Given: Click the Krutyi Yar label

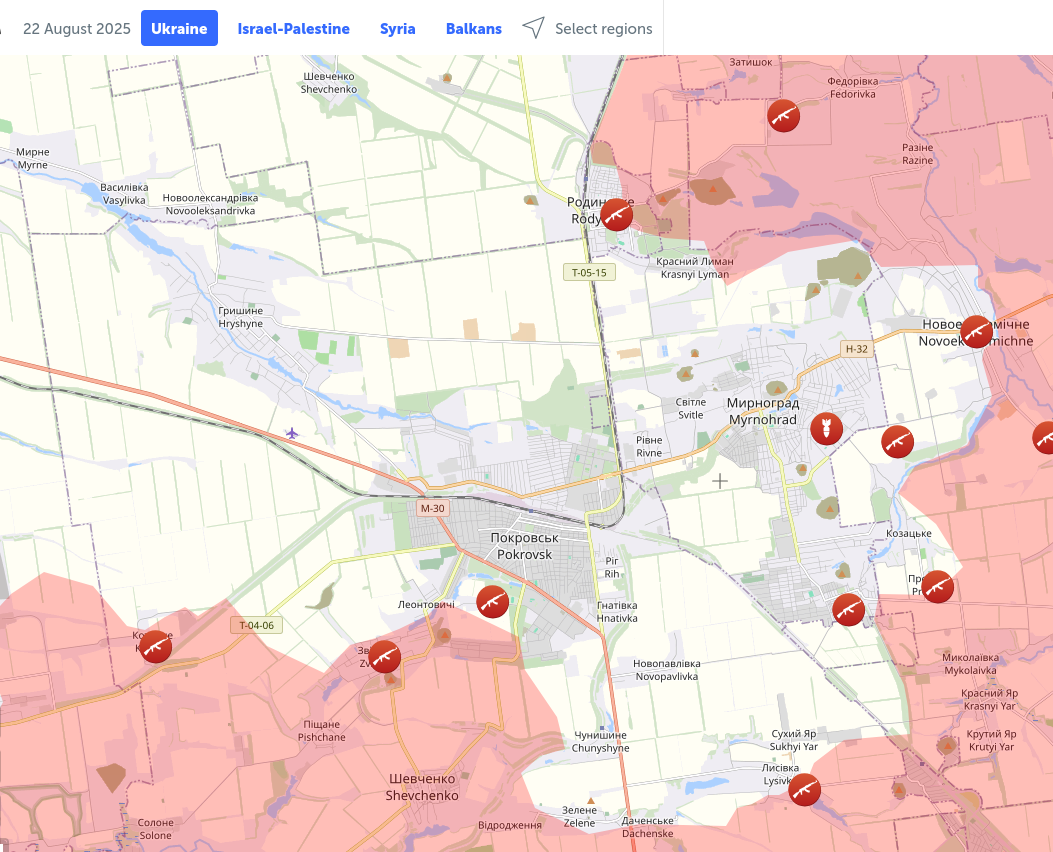Looking at the screenshot, I should click(991, 740).
